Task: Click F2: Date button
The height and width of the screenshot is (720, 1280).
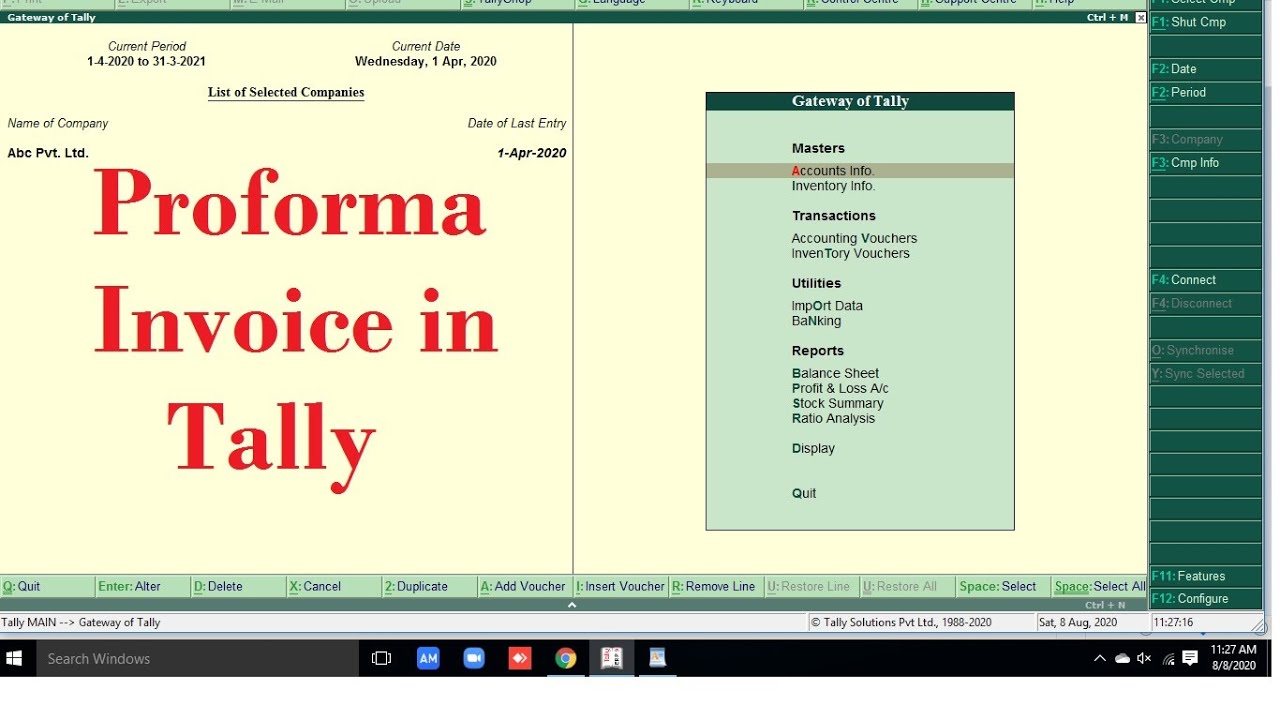Action: 1205,69
